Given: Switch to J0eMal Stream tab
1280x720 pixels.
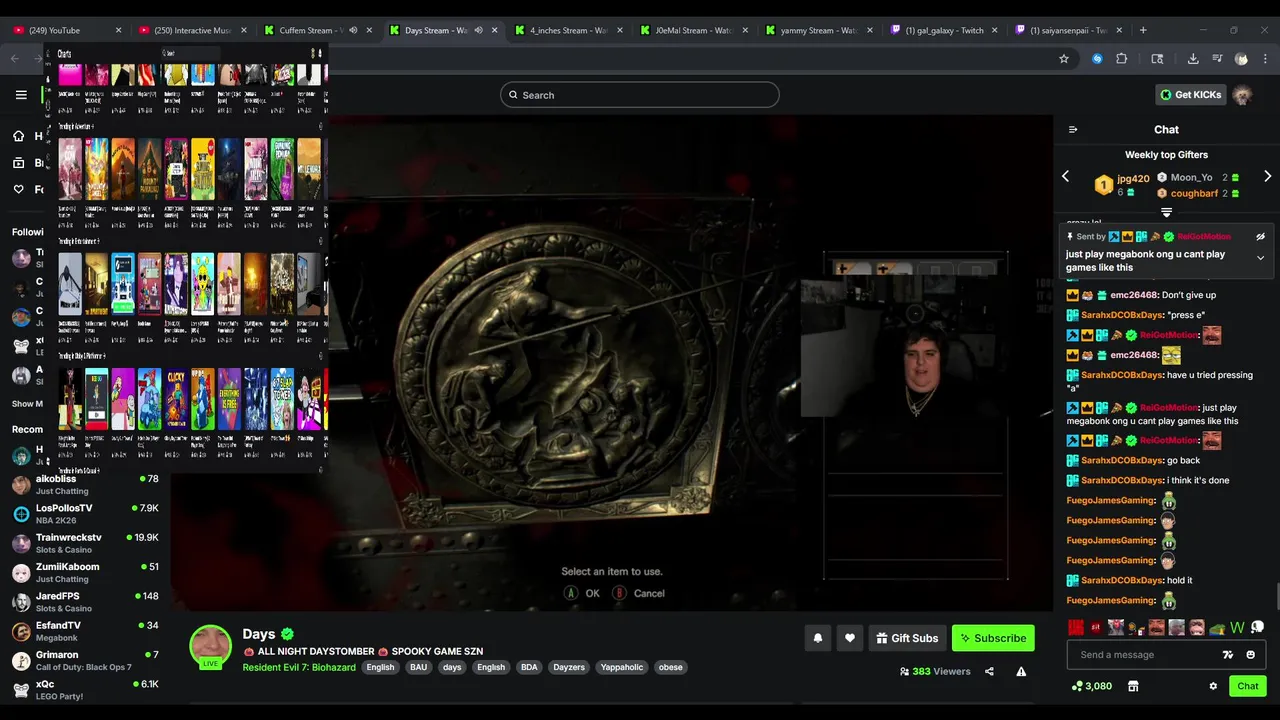Looking at the screenshot, I should pyautogui.click(x=695, y=30).
